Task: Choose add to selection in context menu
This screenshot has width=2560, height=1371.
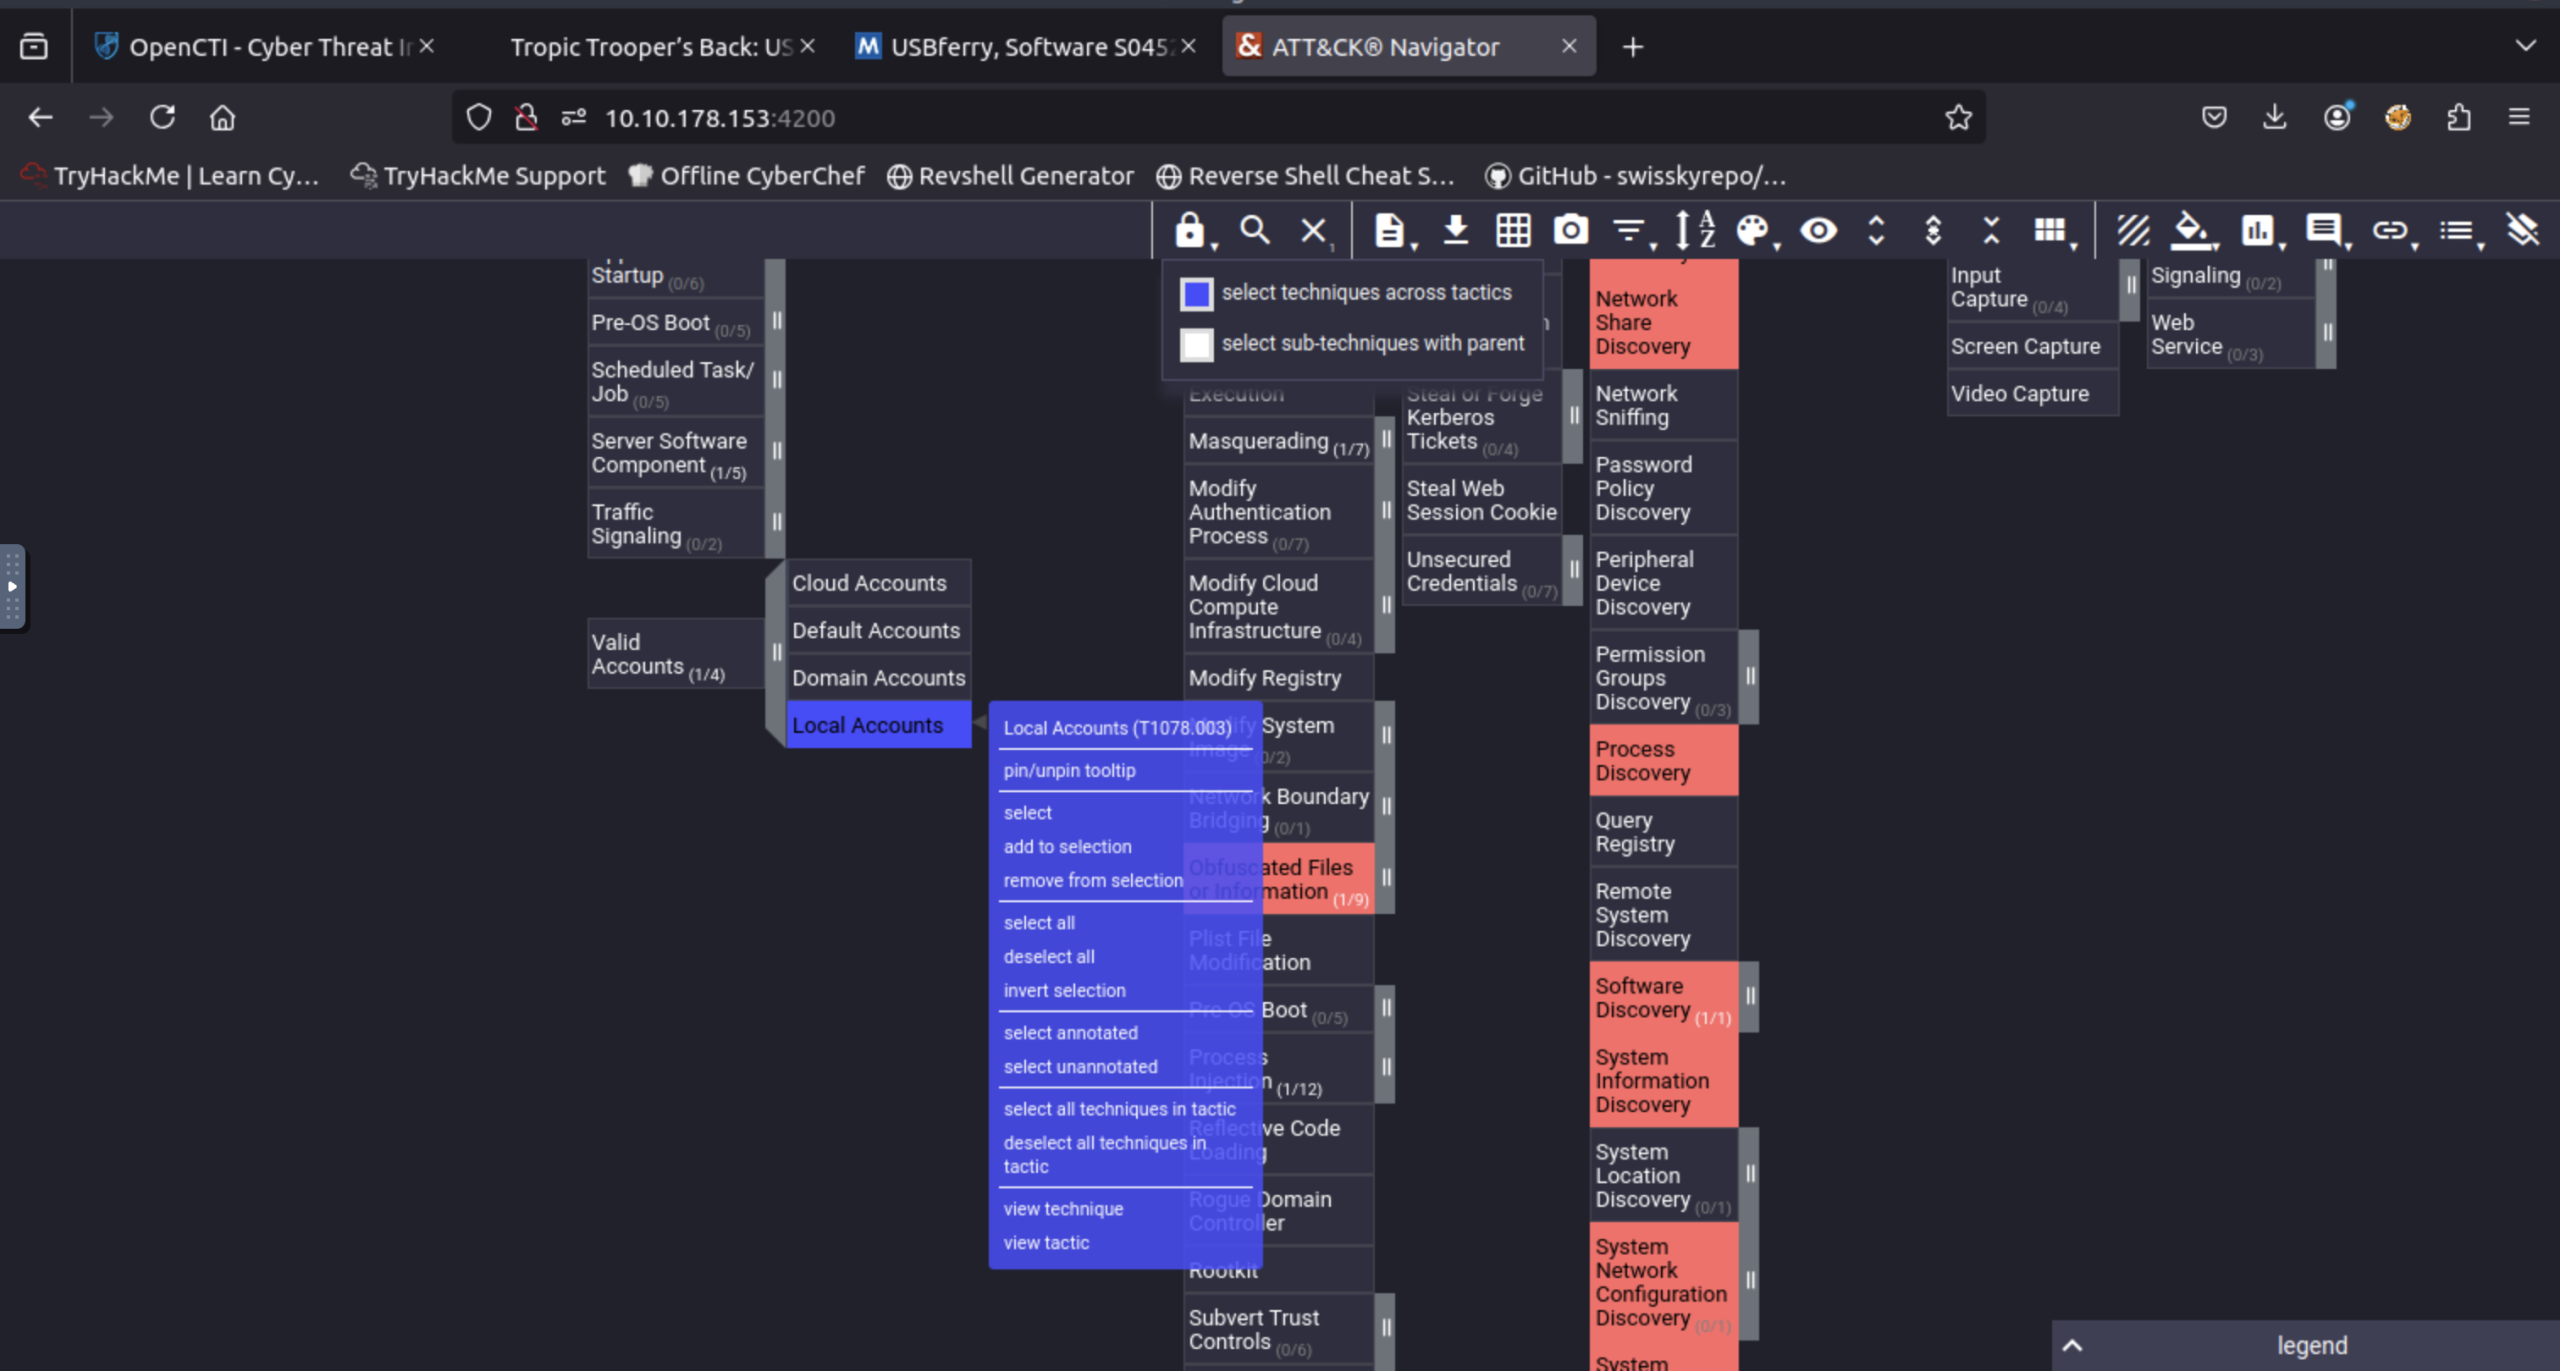Action: 1067,847
